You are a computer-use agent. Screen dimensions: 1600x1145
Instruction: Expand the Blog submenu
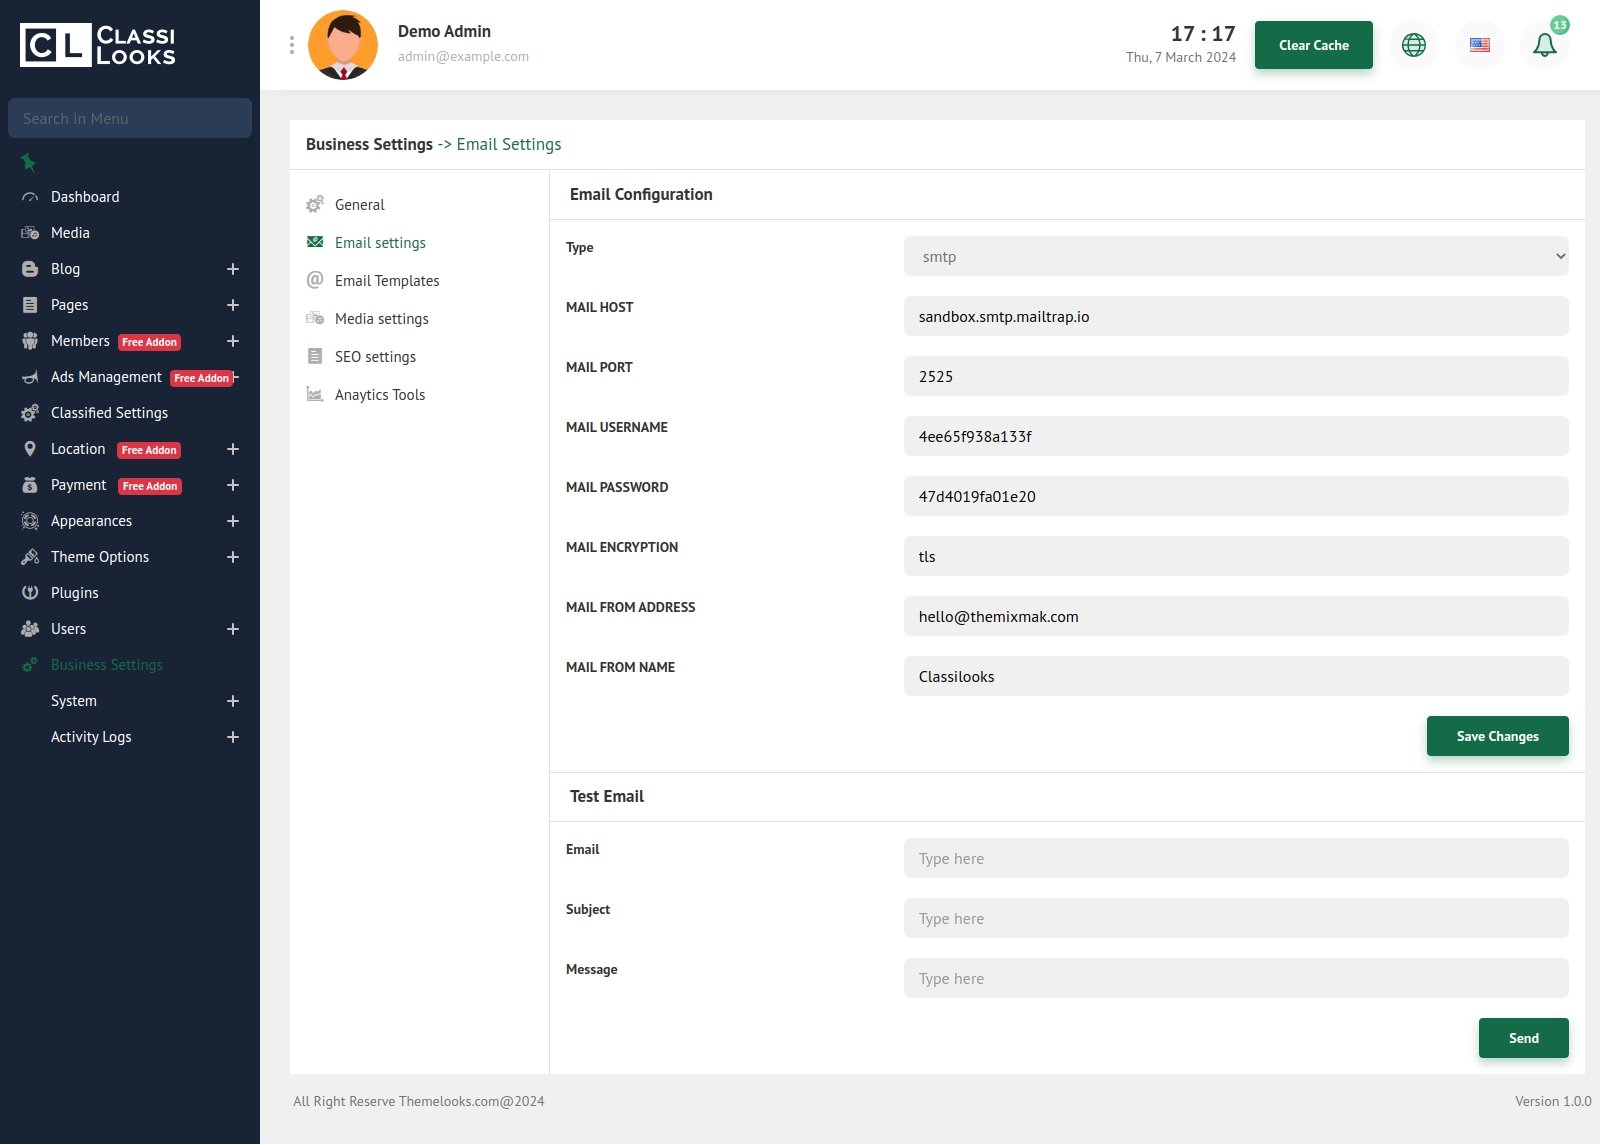tap(232, 269)
